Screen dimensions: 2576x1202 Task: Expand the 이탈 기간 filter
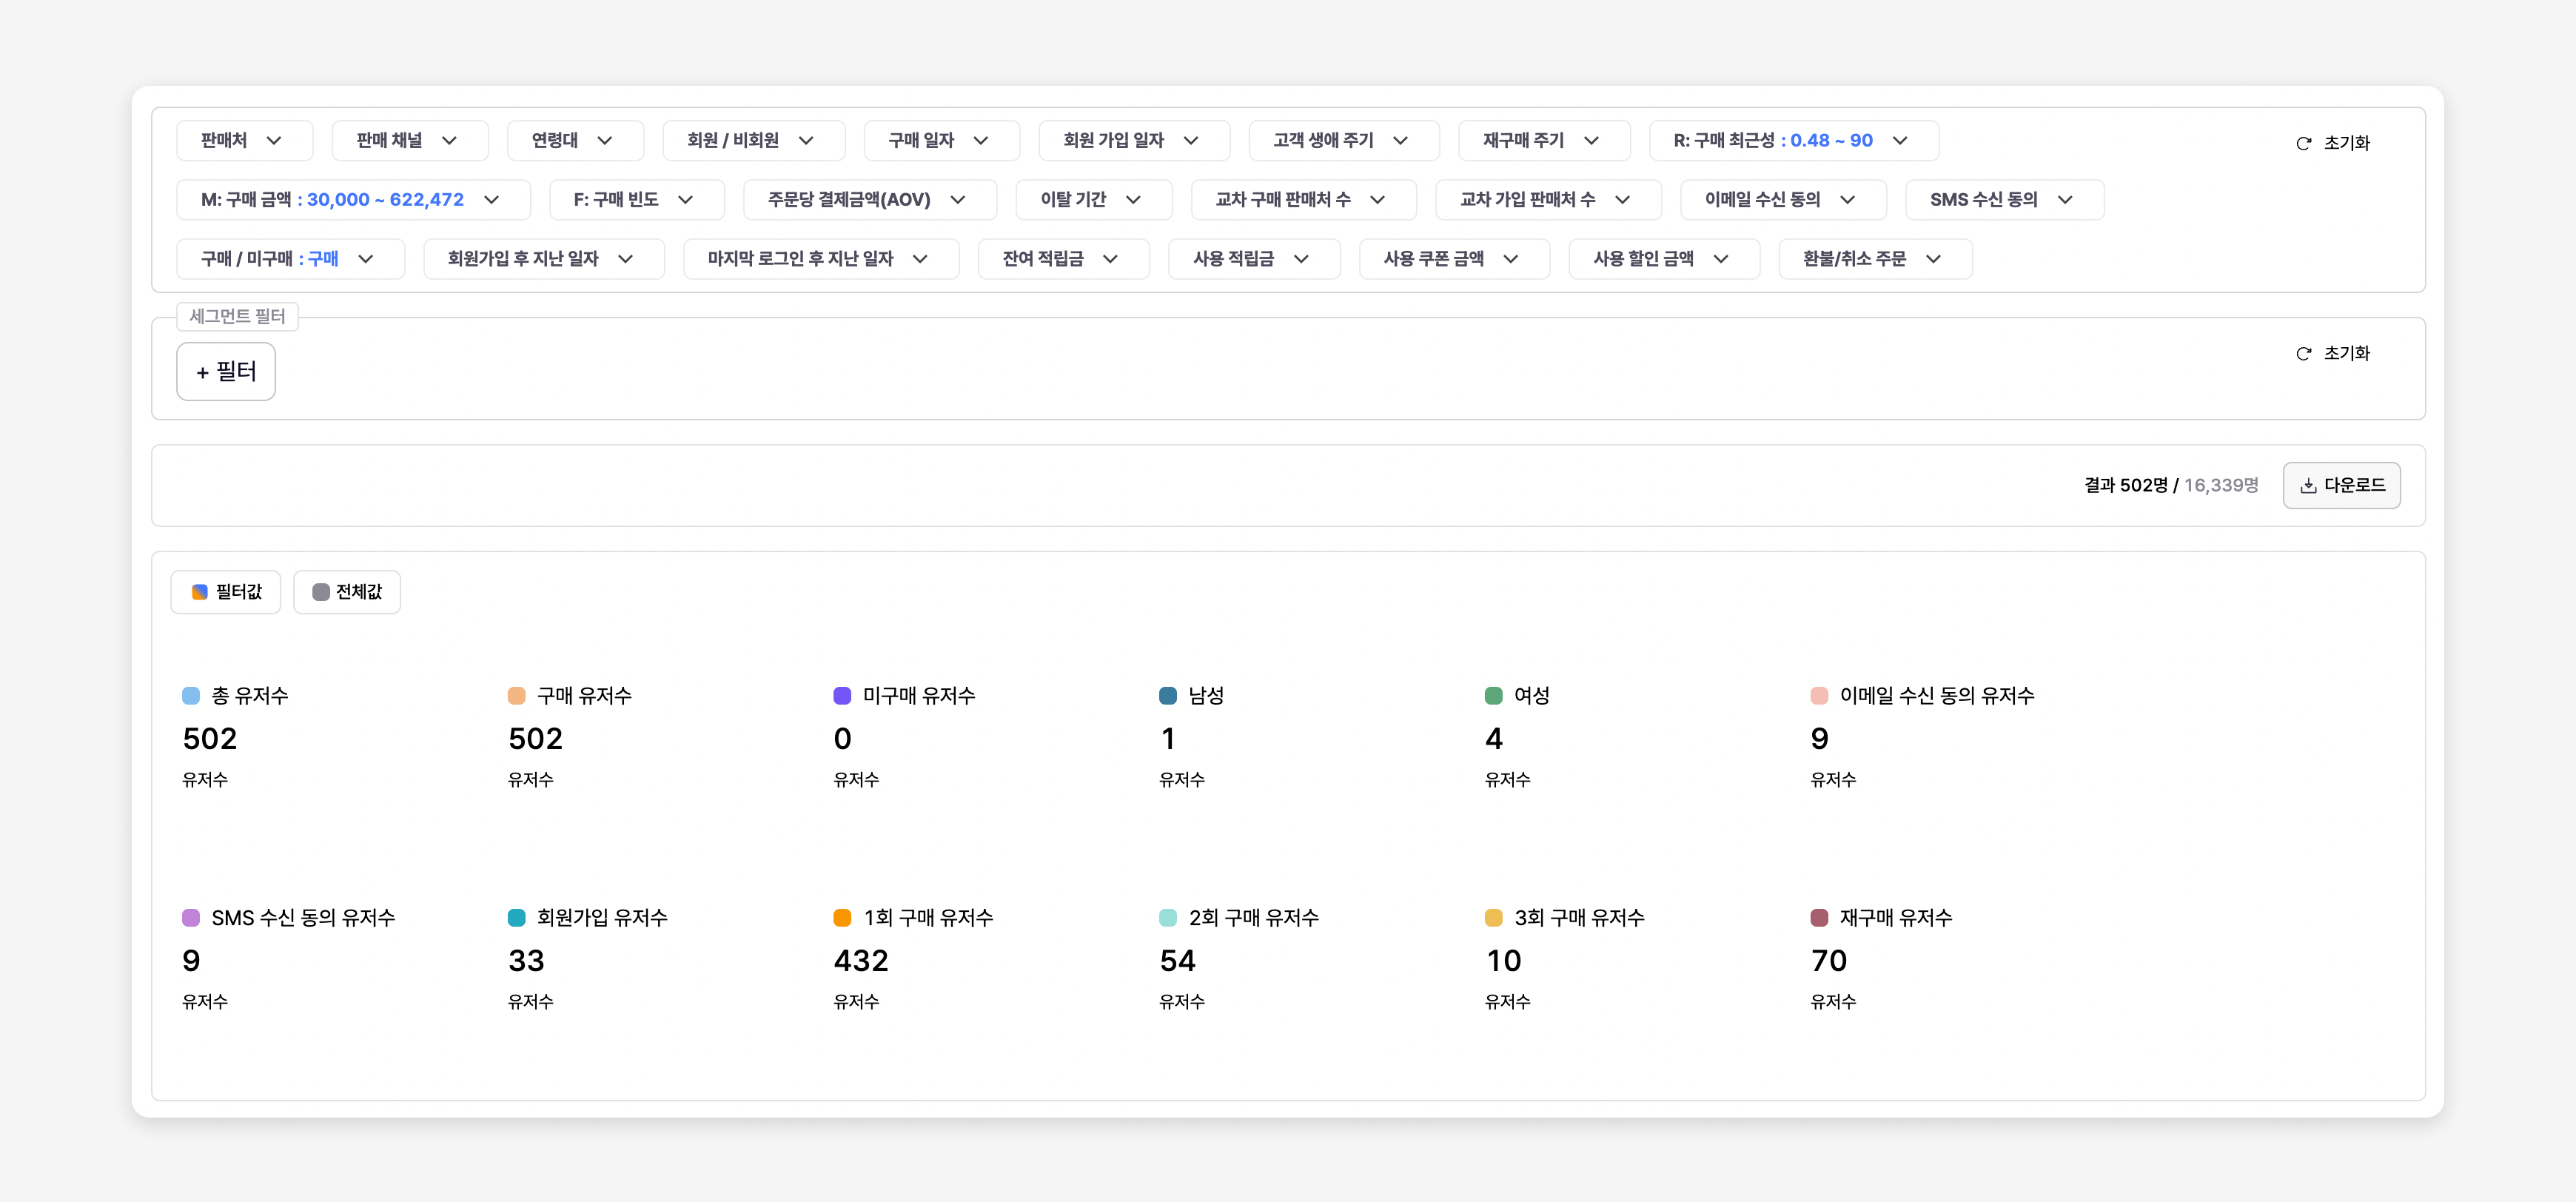[1093, 200]
